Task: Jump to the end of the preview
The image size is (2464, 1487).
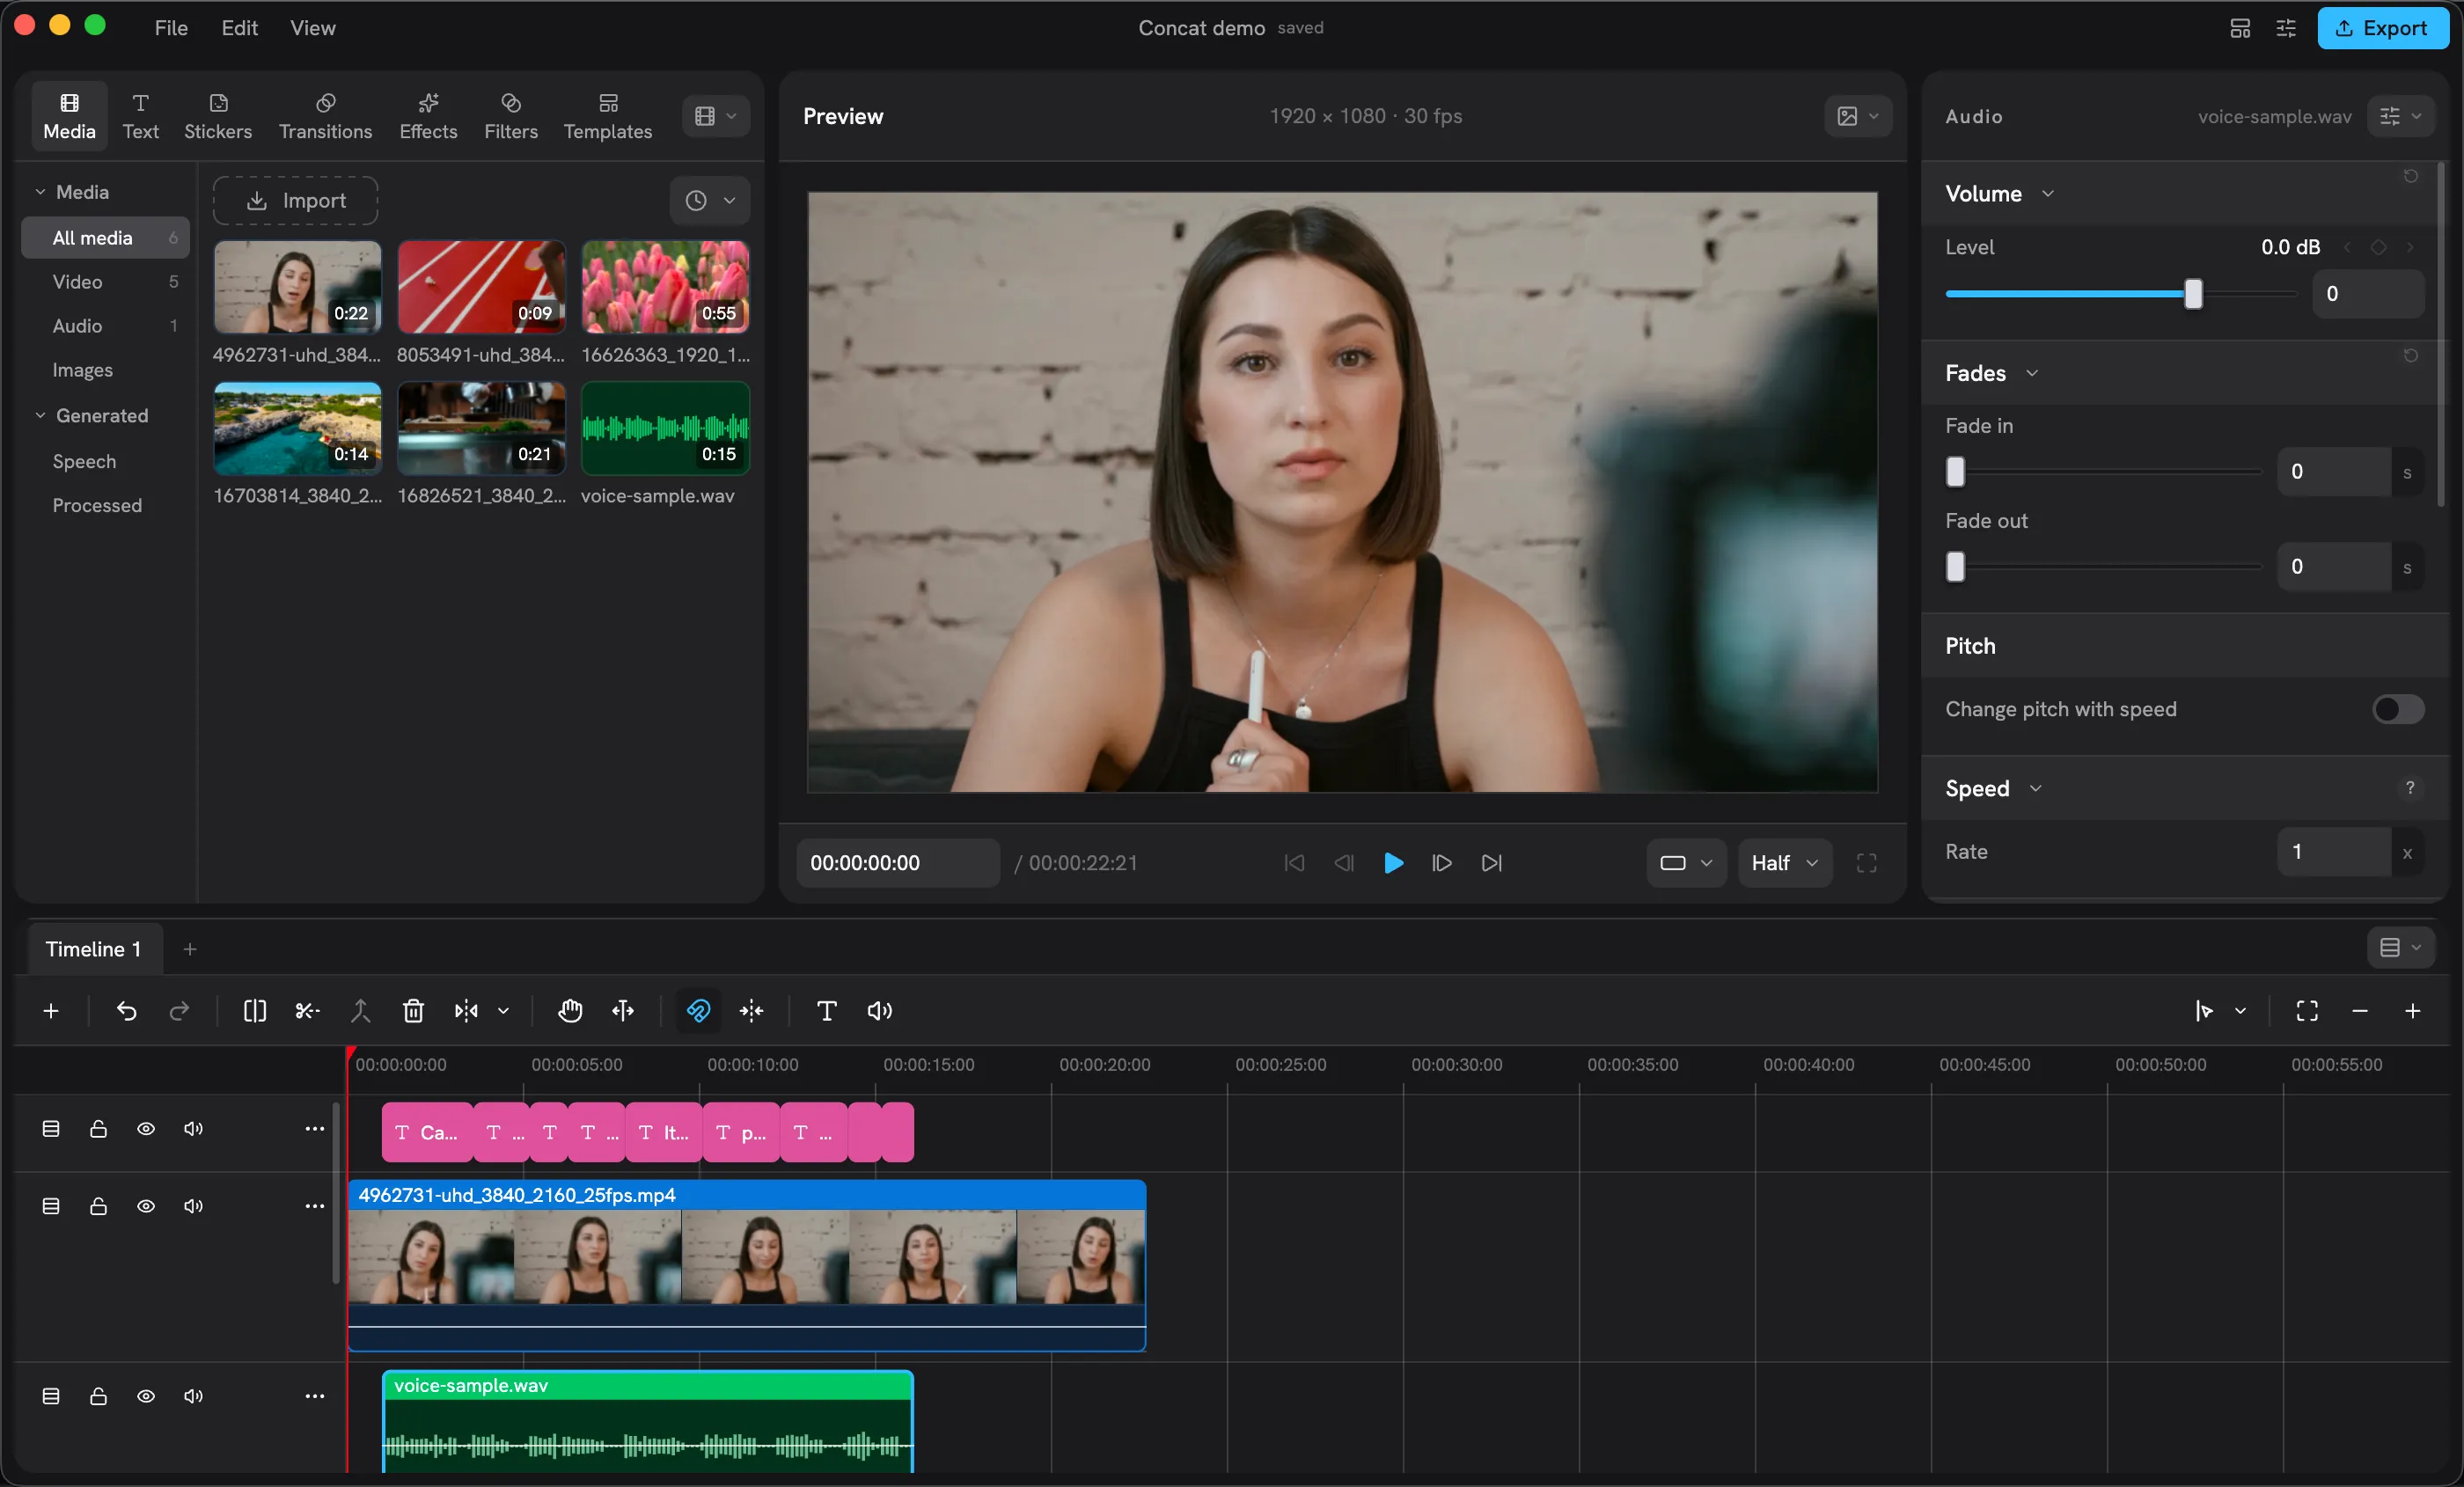Action: [1491, 863]
